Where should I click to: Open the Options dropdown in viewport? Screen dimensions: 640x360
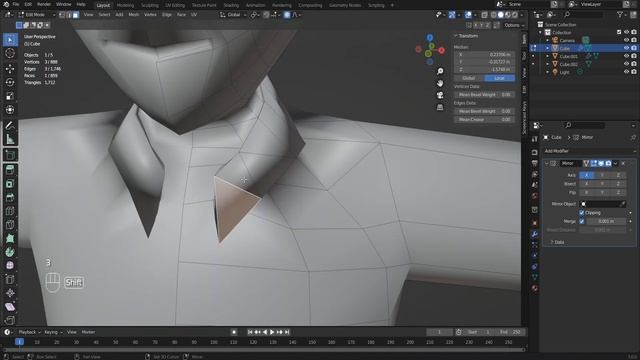pos(514,25)
